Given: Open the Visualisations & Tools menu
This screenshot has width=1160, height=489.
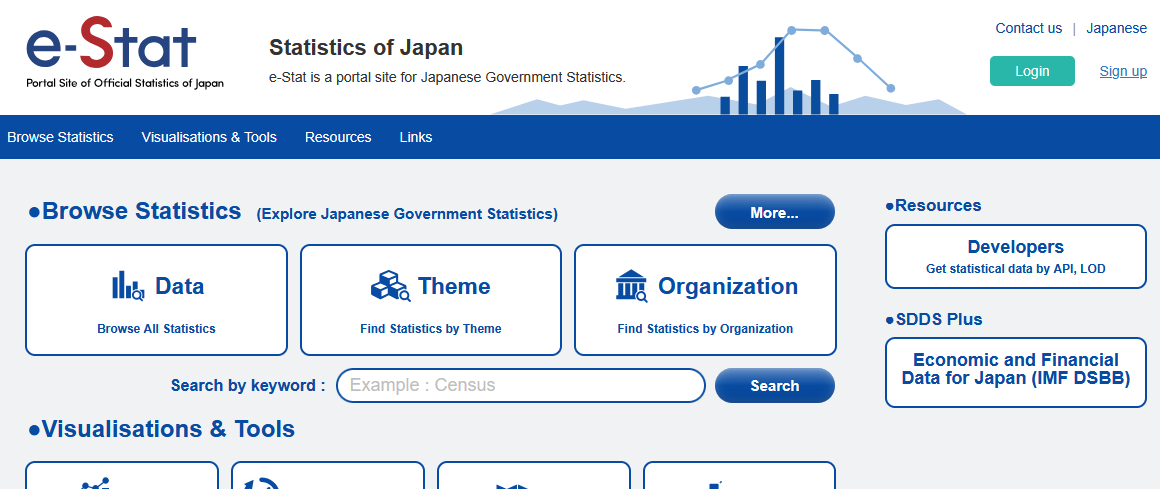Looking at the screenshot, I should click(x=209, y=137).
